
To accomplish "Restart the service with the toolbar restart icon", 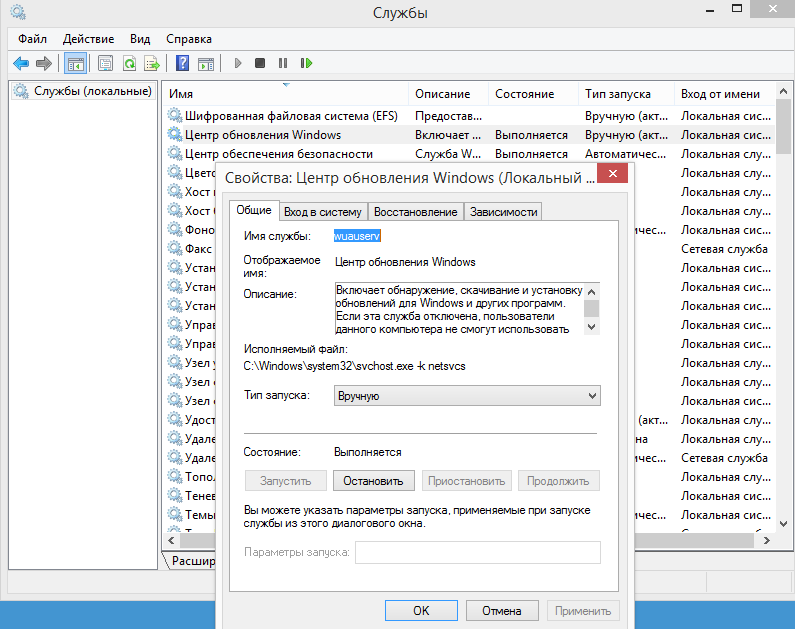I will coord(306,63).
